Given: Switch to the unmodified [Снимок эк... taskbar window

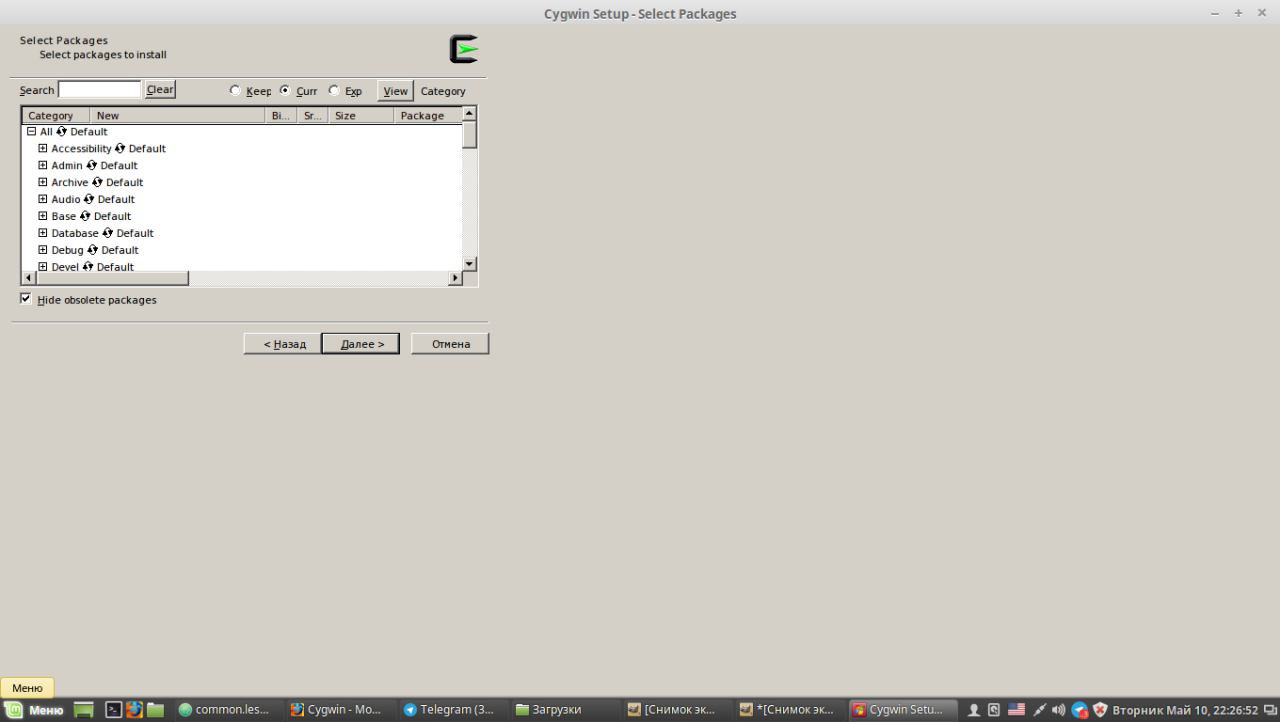Looking at the screenshot, I should point(674,710).
